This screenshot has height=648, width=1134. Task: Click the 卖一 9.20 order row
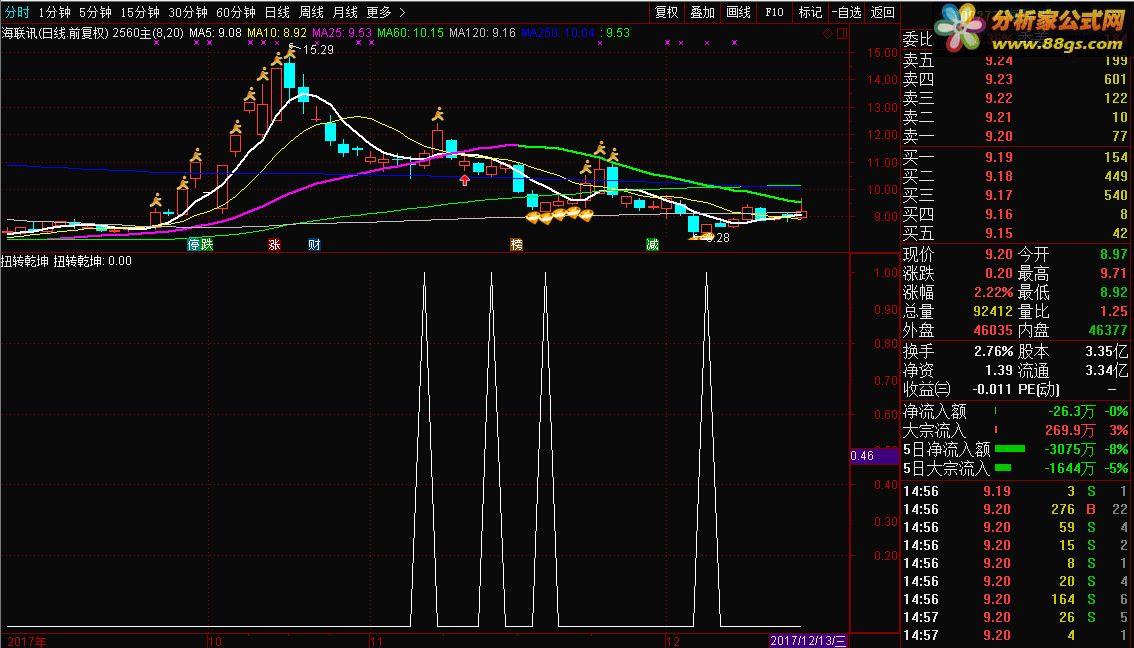(x=1015, y=135)
